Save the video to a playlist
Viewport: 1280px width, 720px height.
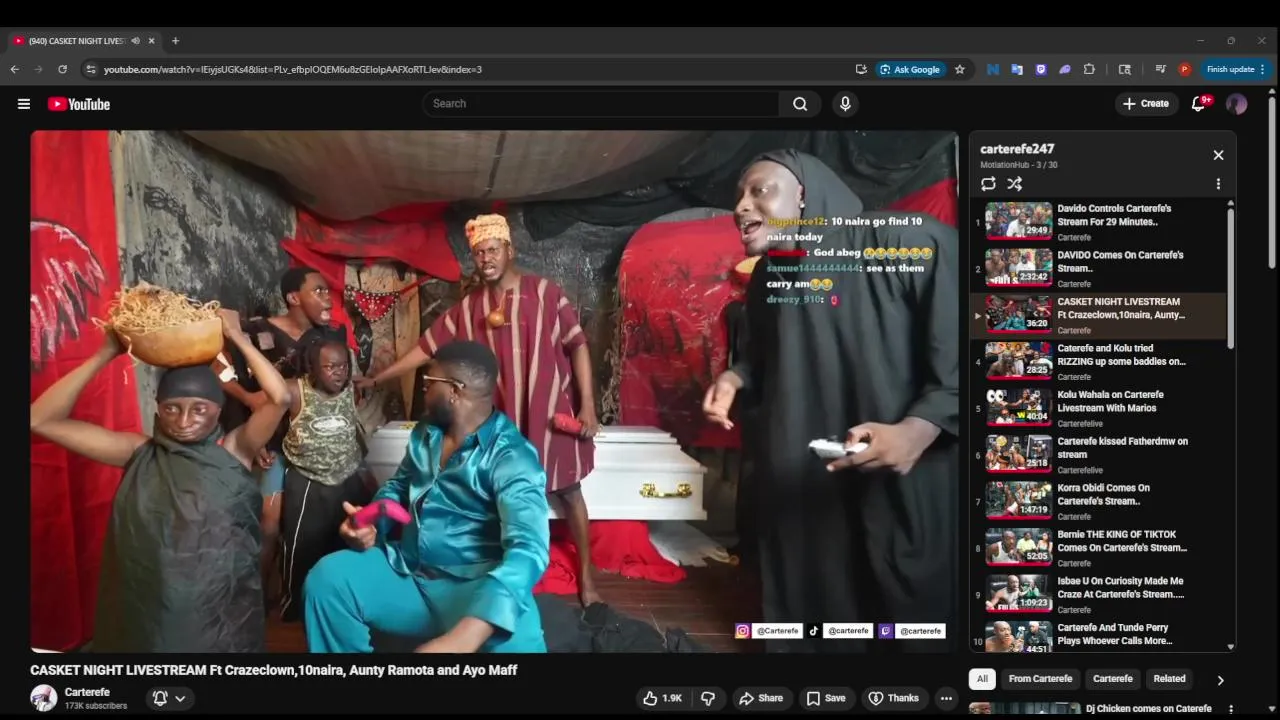(826, 698)
